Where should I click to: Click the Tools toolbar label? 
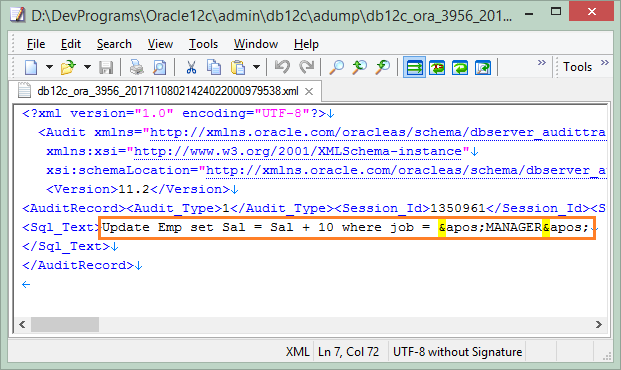577,67
